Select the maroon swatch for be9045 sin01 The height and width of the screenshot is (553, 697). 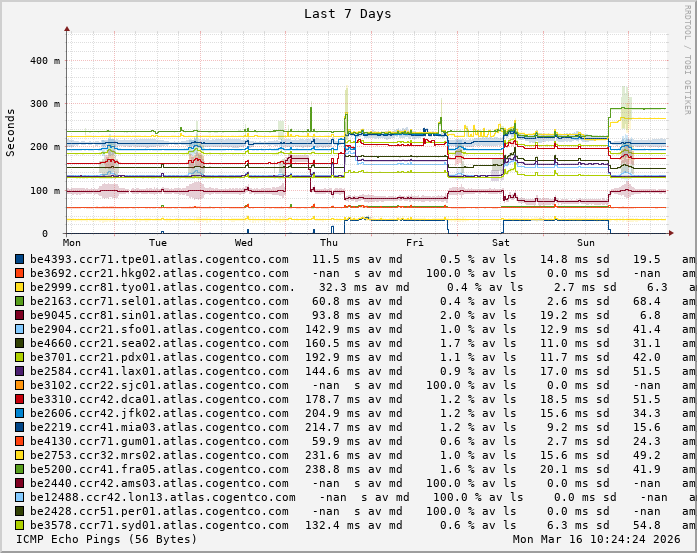(x=20, y=315)
